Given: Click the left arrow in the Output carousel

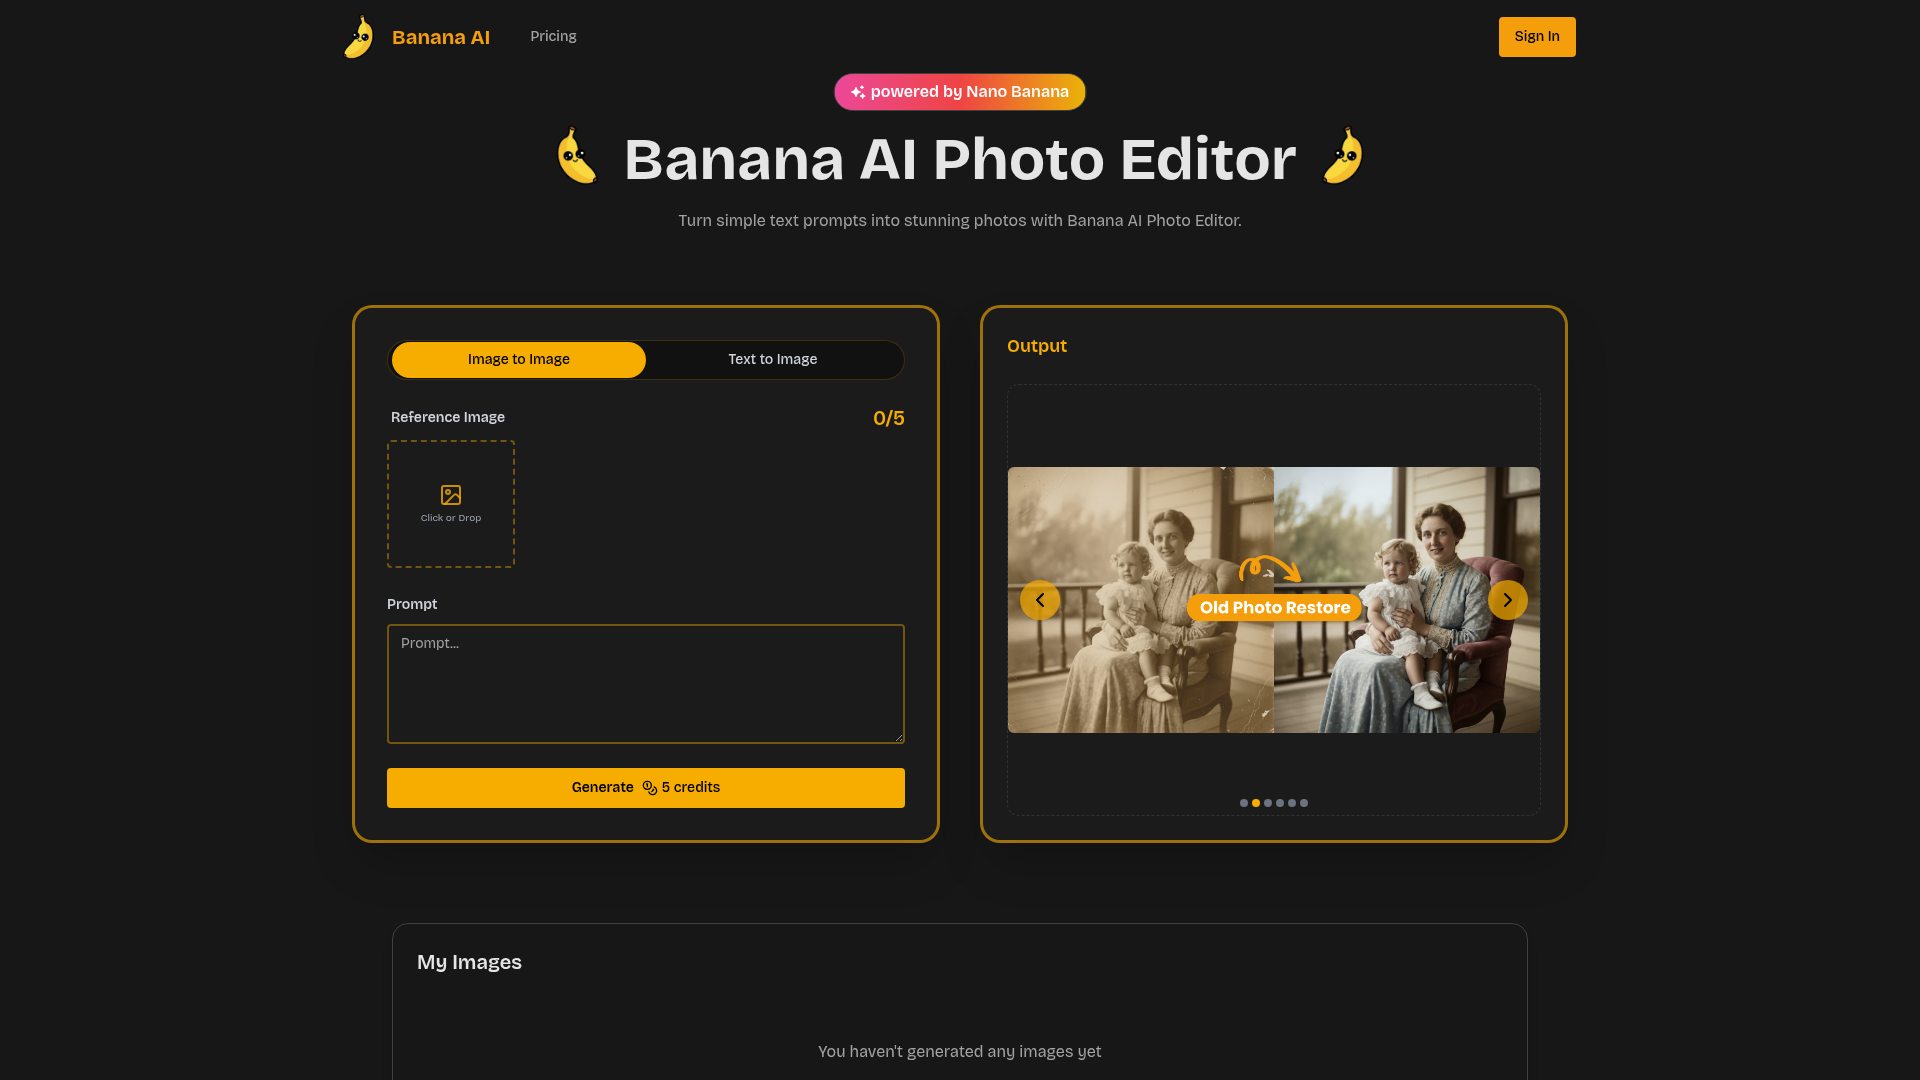Looking at the screenshot, I should tap(1040, 599).
